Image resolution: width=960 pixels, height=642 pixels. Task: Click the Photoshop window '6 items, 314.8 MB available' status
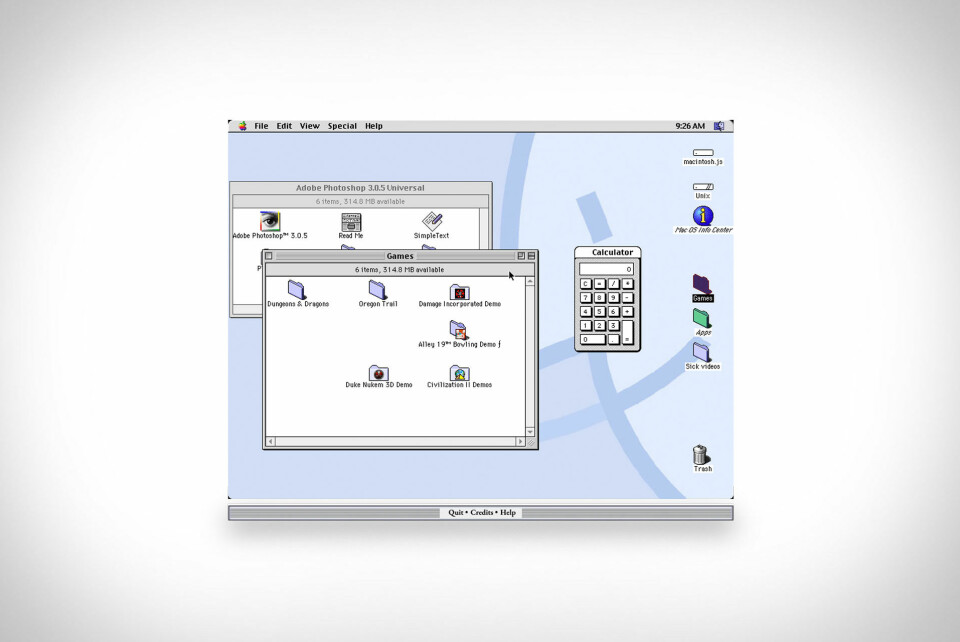tap(360, 201)
